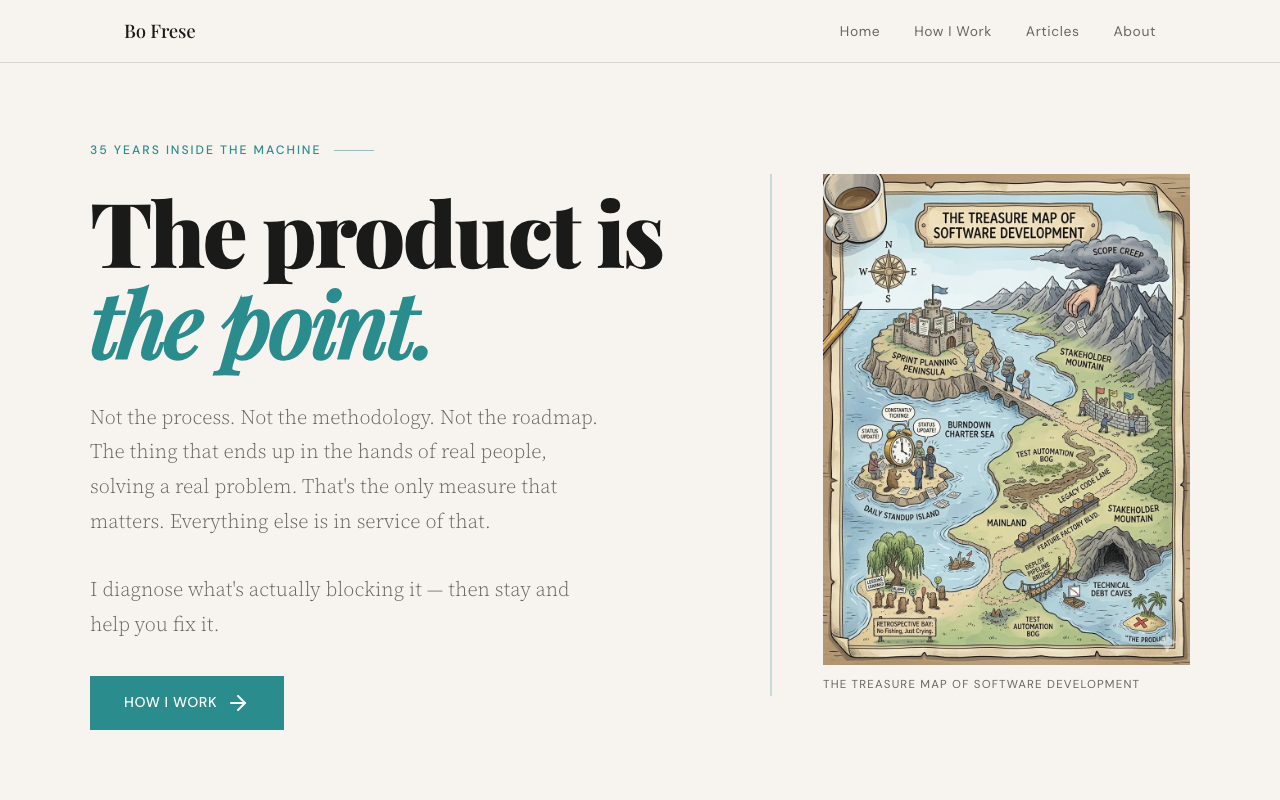Click the conveyor belt on Feature Factory Blvd

click(x=1058, y=521)
